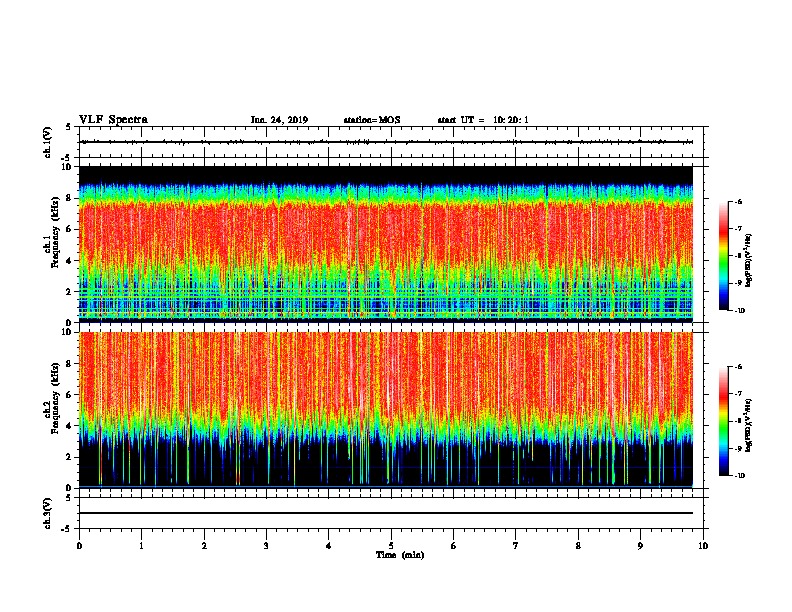Click time axis tick label "9"
Screen dimensions: 792x612
[640, 546]
